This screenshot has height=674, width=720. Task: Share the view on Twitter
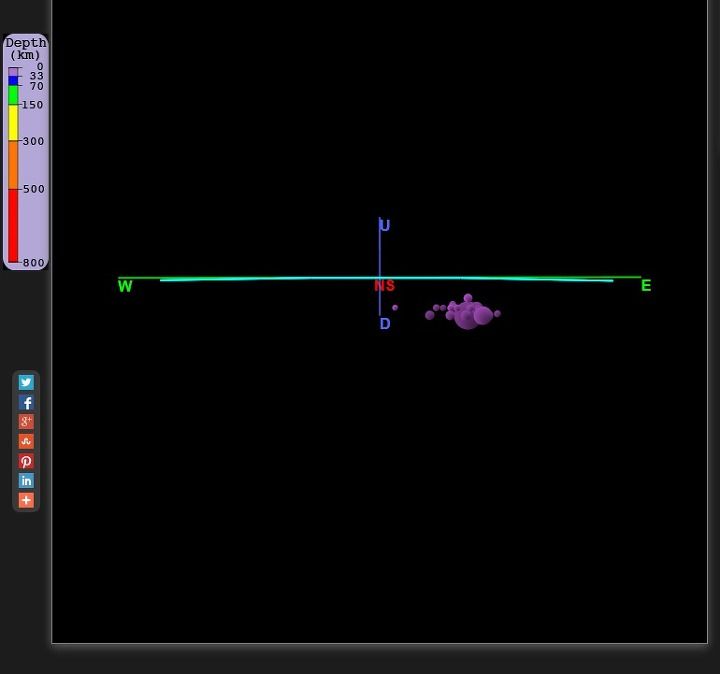coord(26,382)
